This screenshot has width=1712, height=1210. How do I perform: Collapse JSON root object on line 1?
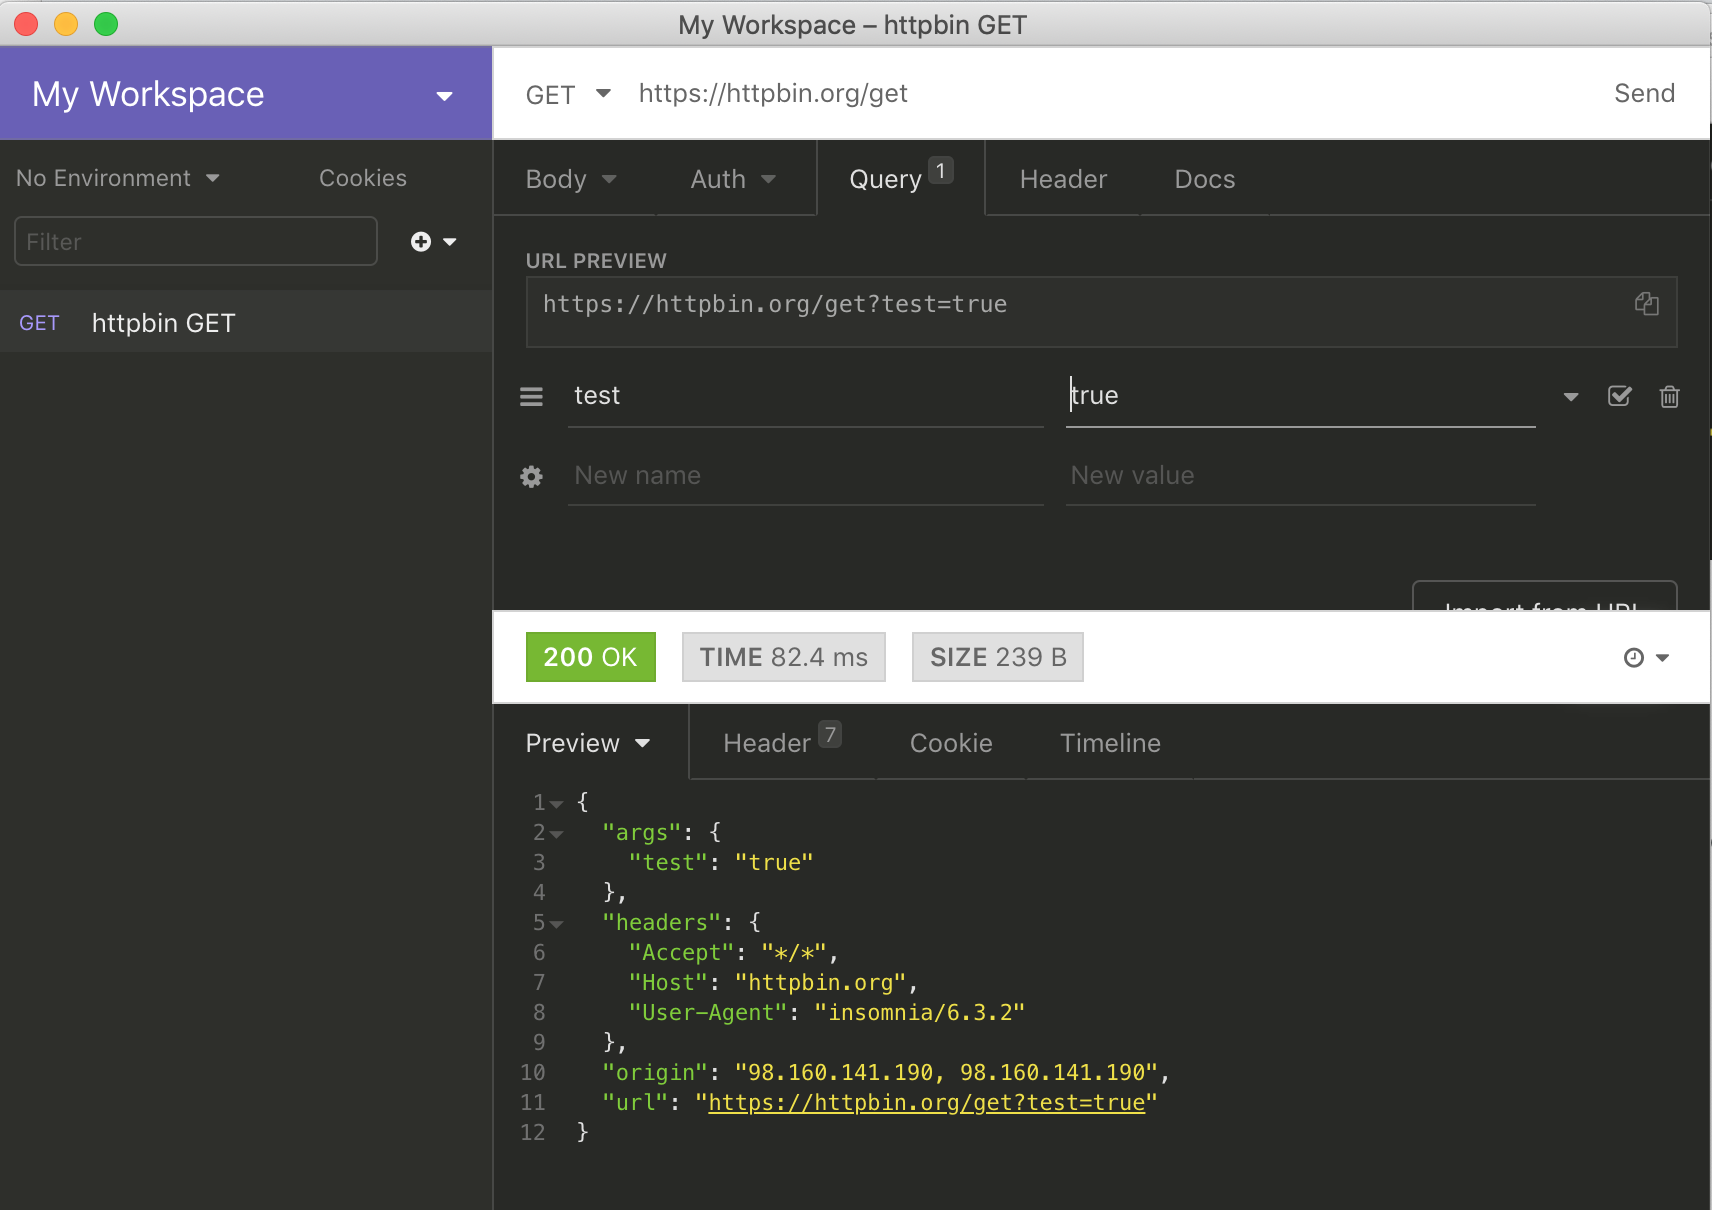tap(557, 804)
